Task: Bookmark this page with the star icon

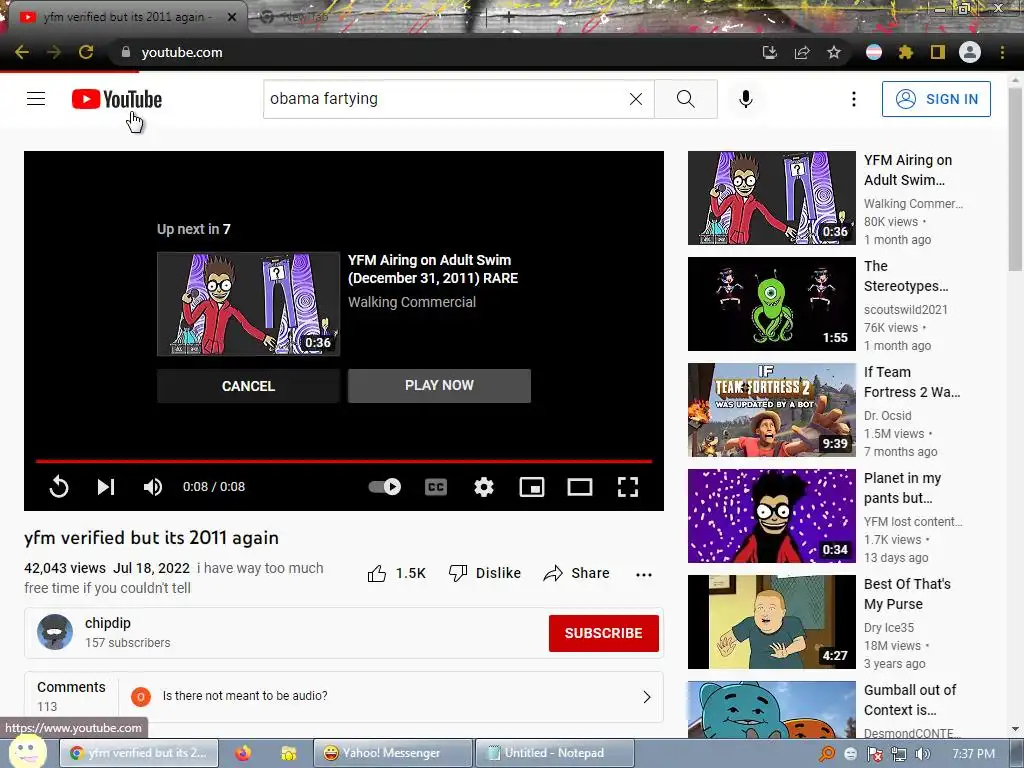Action: tap(834, 52)
